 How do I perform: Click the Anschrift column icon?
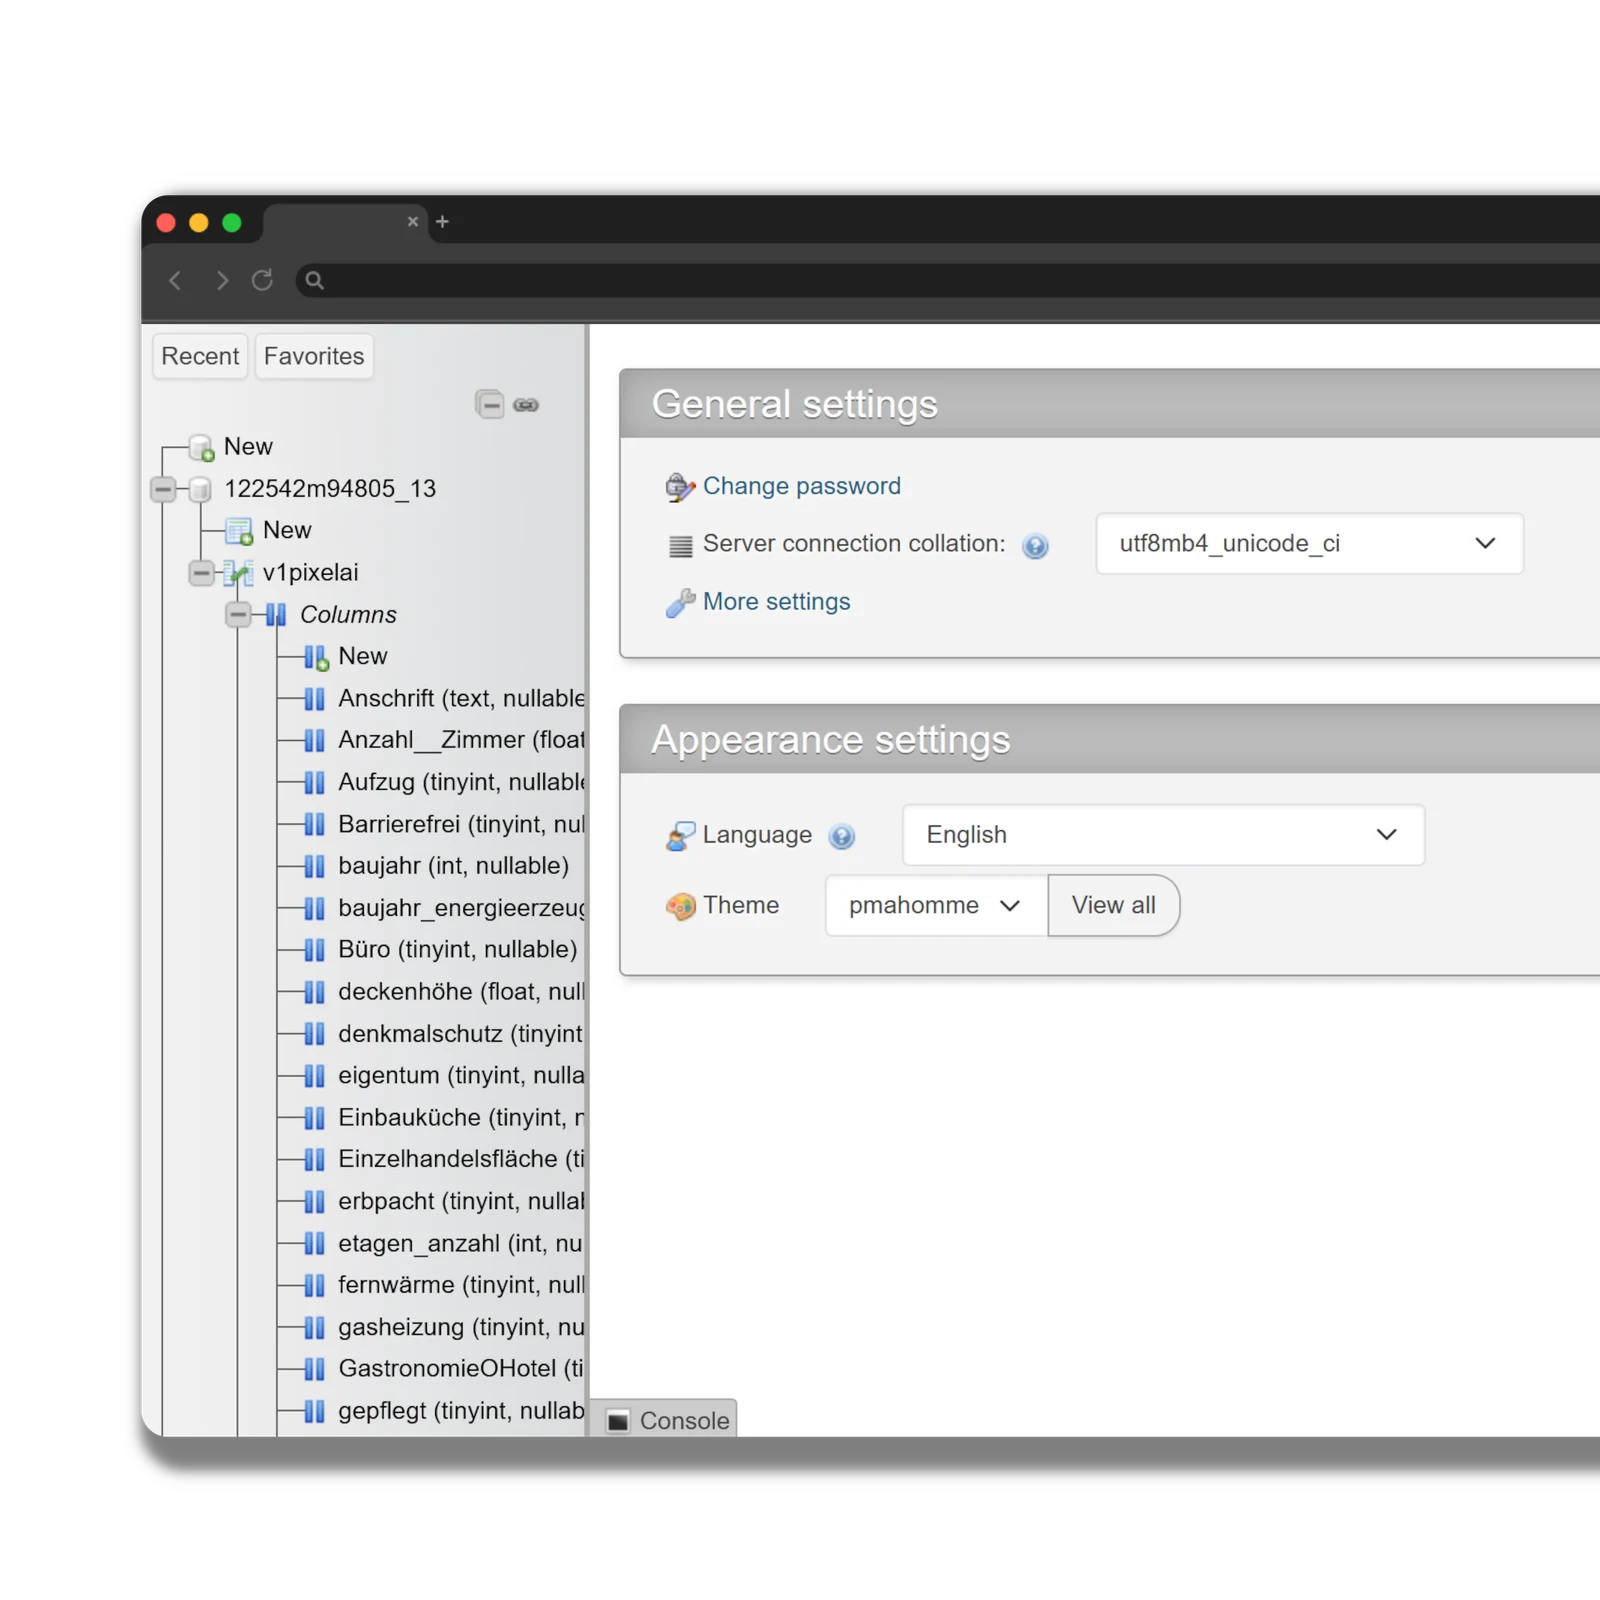click(x=314, y=699)
